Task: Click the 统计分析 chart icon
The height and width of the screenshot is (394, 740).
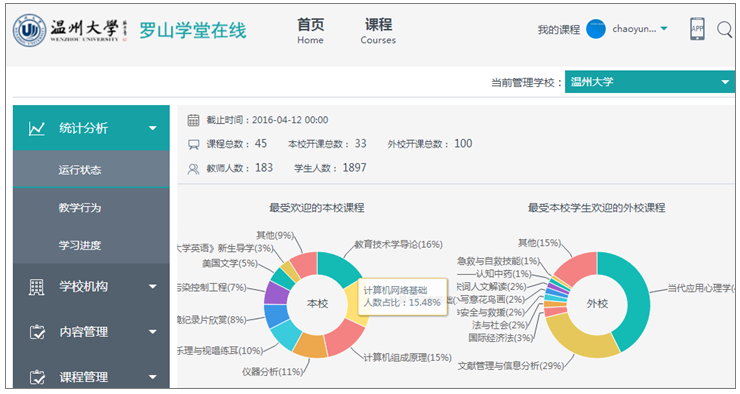Action: 36,128
